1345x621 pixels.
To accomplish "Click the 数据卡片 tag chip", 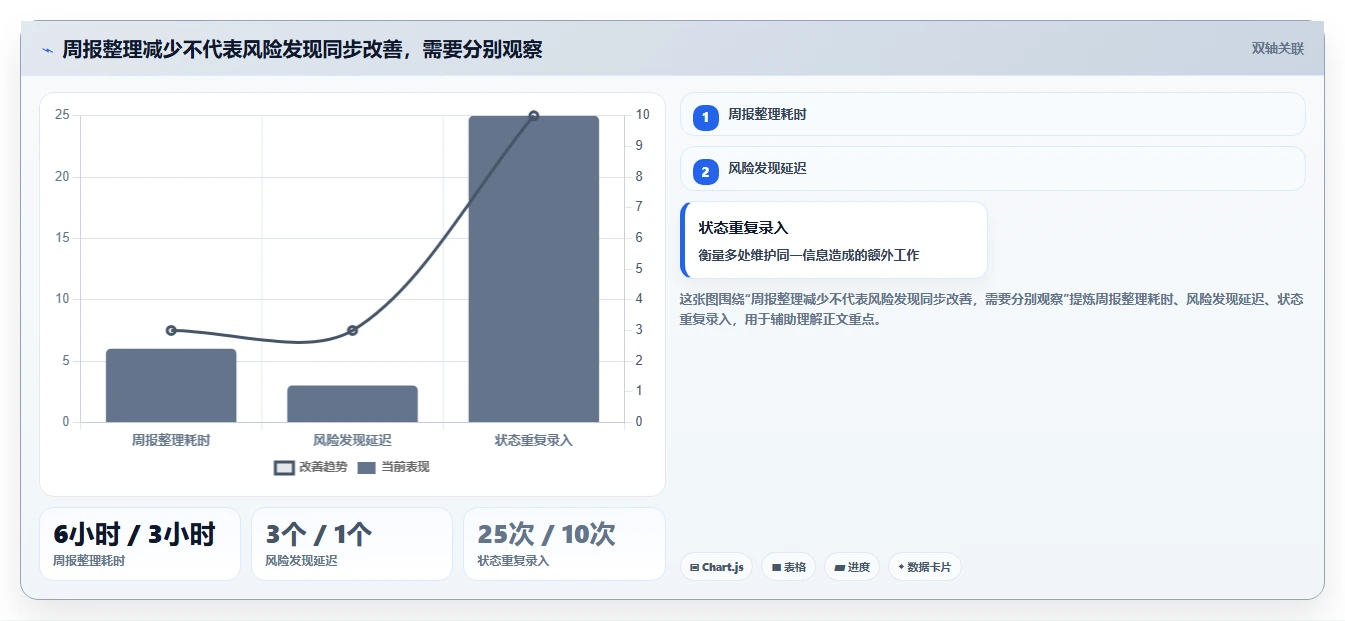I will 925,567.
